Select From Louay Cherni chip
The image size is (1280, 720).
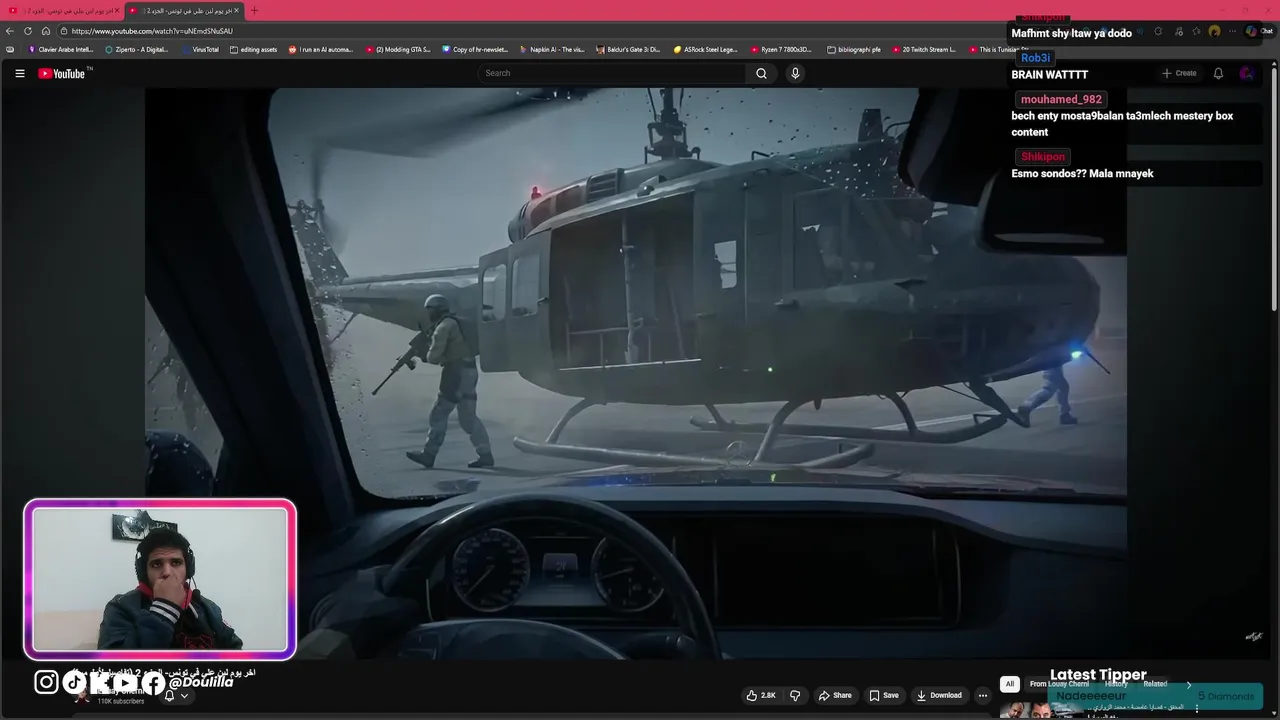1059,684
